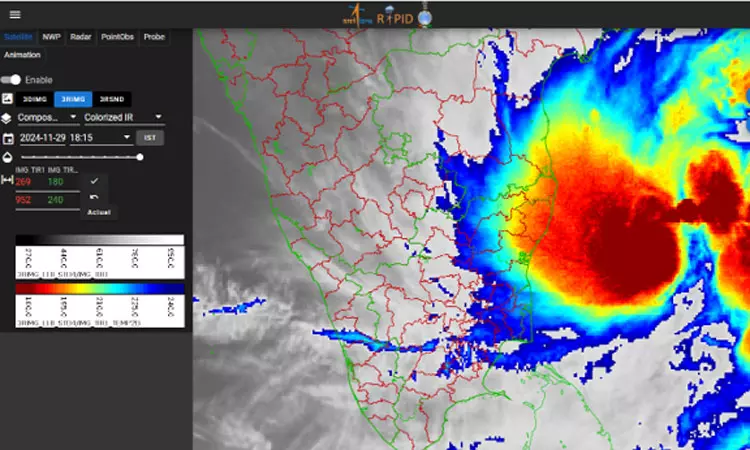Open the hamburger menu
This screenshot has width=750, height=450.
(x=14, y=14)
